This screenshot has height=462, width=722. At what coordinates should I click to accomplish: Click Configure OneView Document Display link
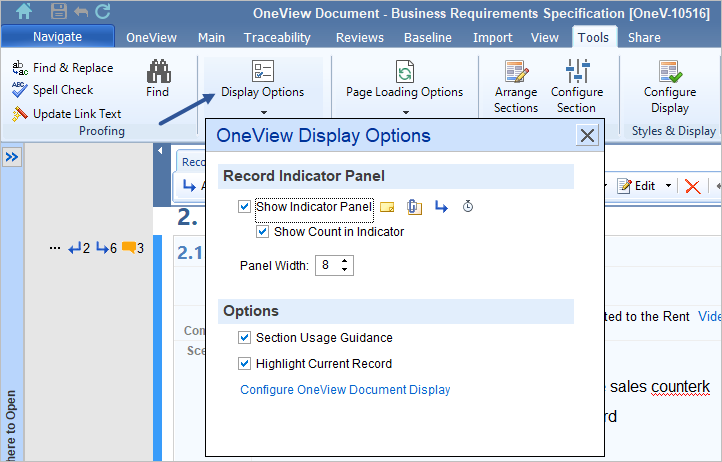pyautogui.click(x=345, y=390)
